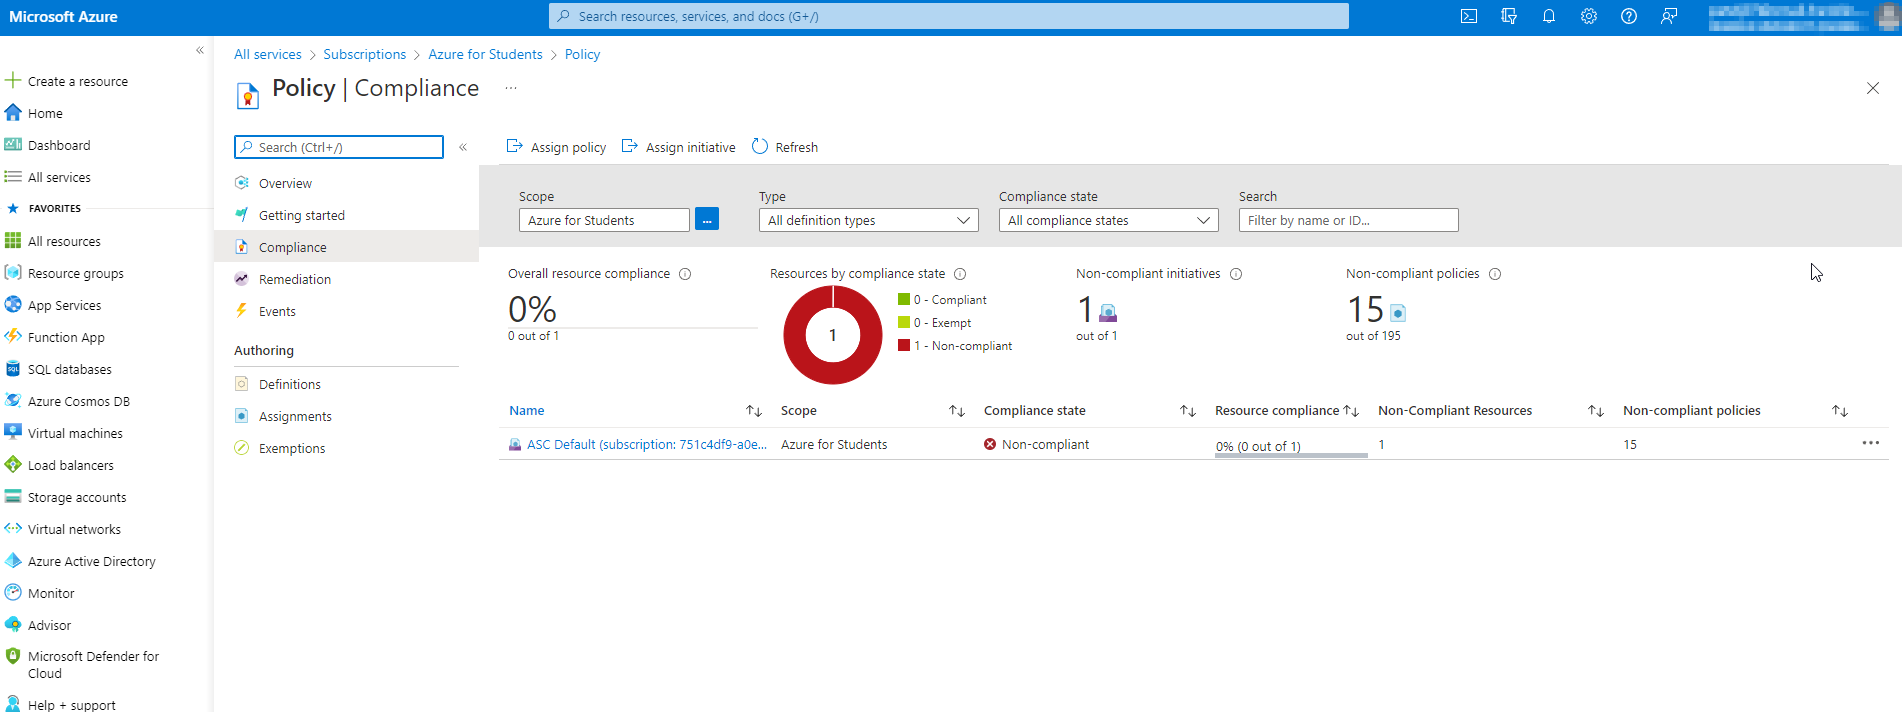Click the Scope Azure for Students field
The width and height of the screenshot is (1902, 712).
click(604, 220)
